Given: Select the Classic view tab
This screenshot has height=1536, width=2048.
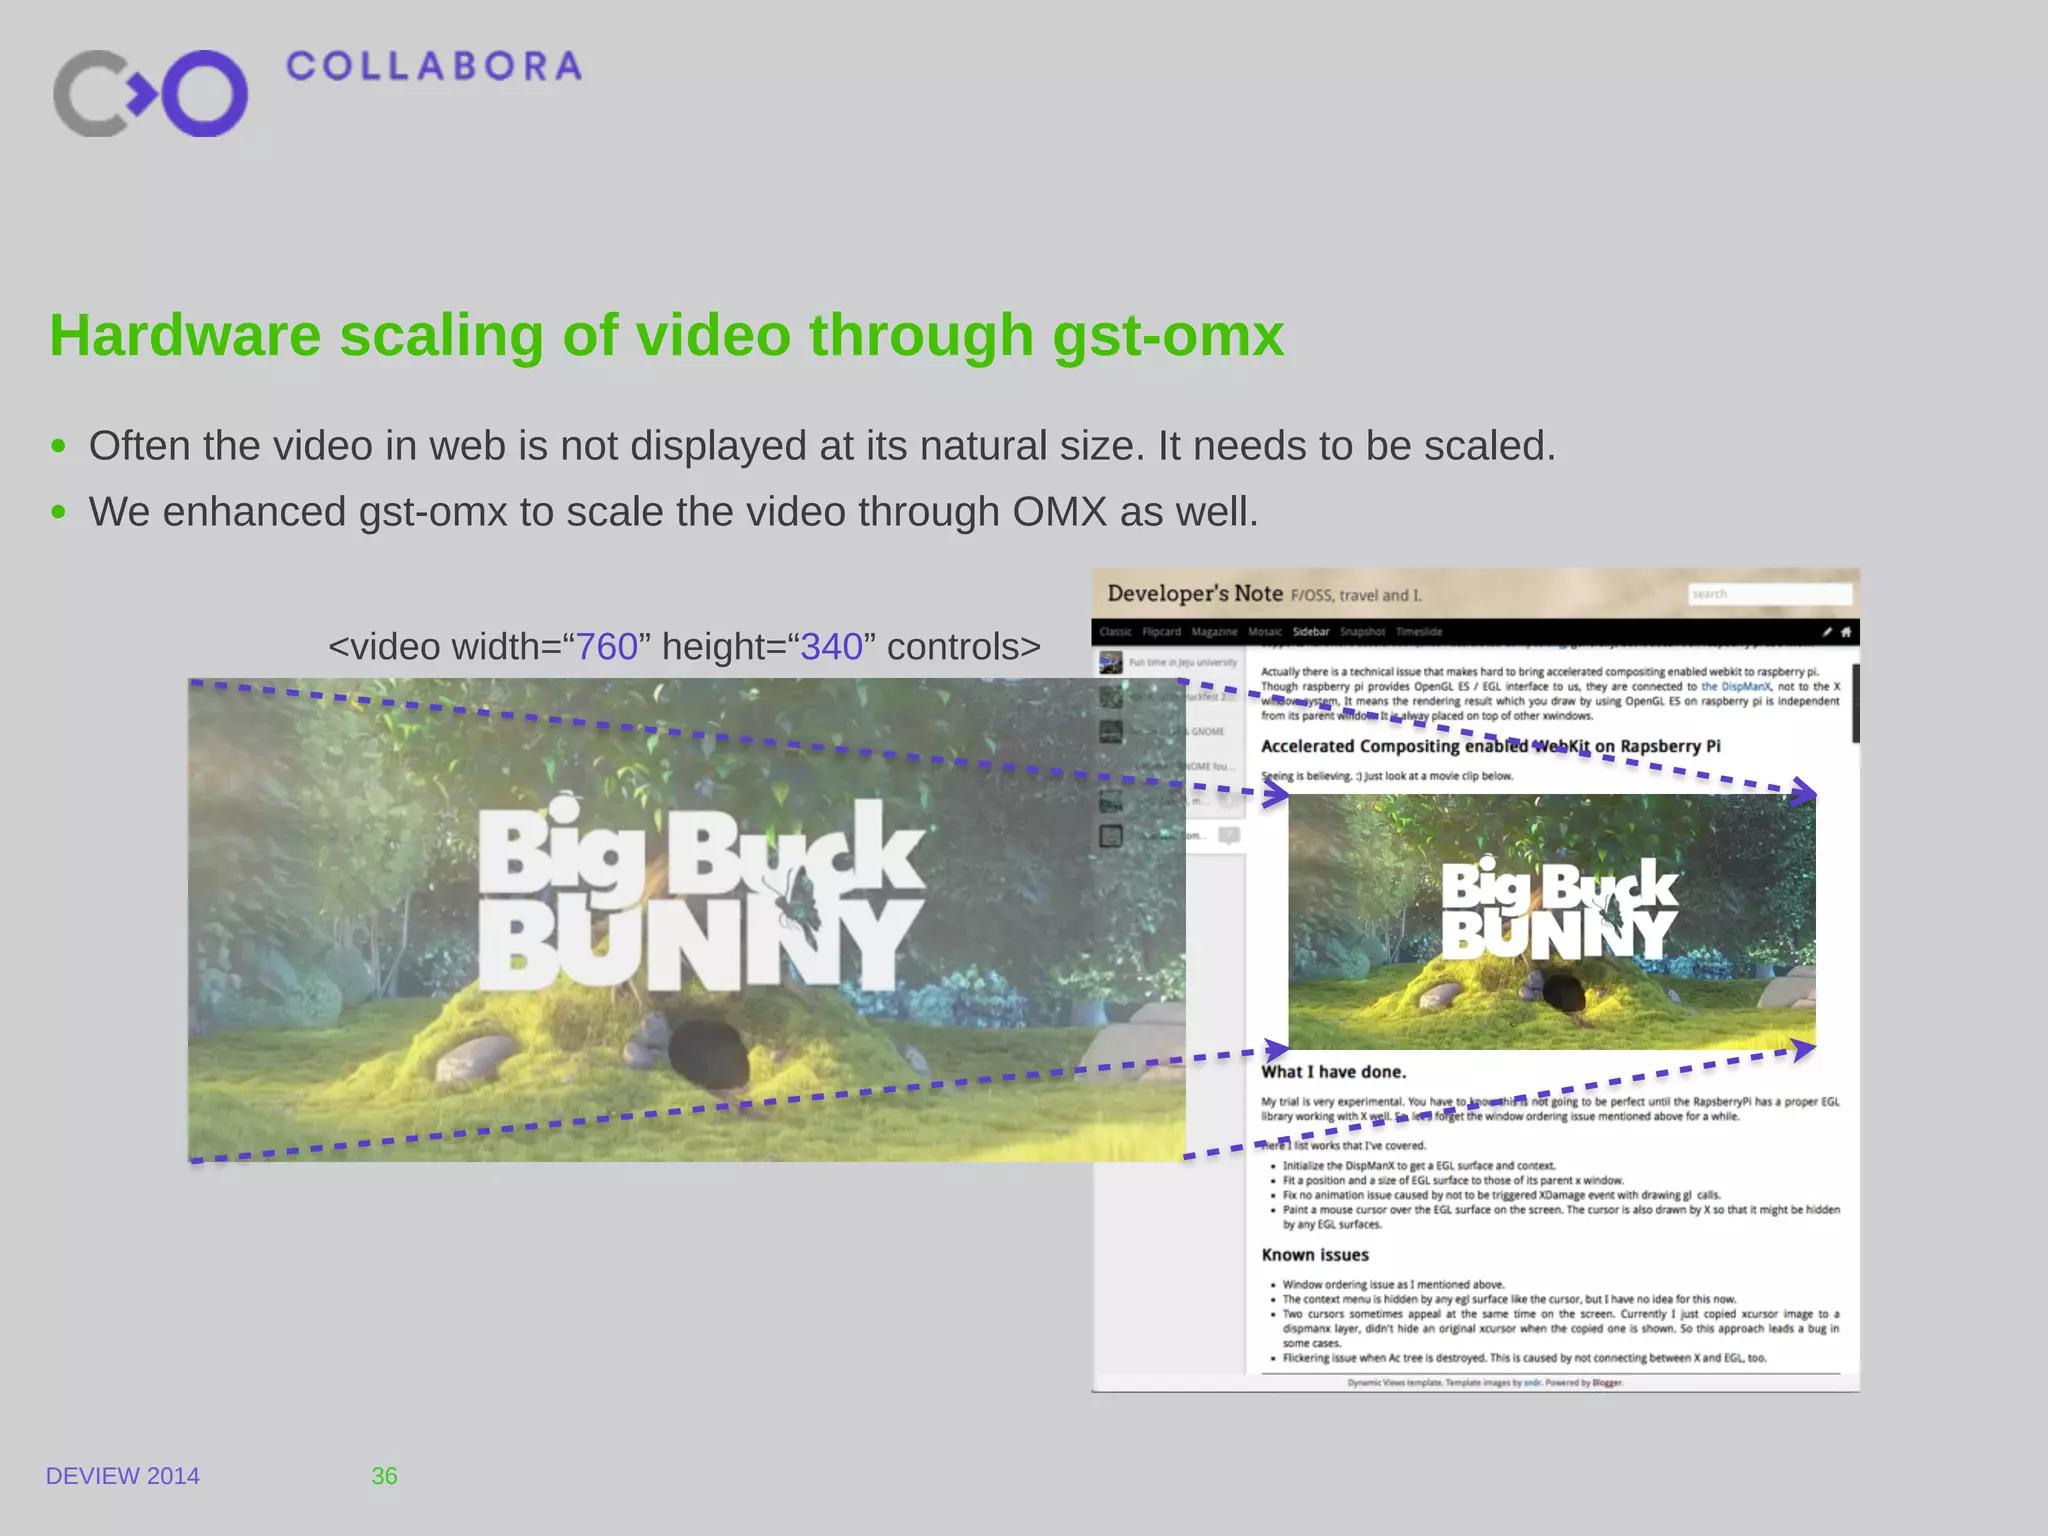Looking at the screenshot, I should (1115, 632).
